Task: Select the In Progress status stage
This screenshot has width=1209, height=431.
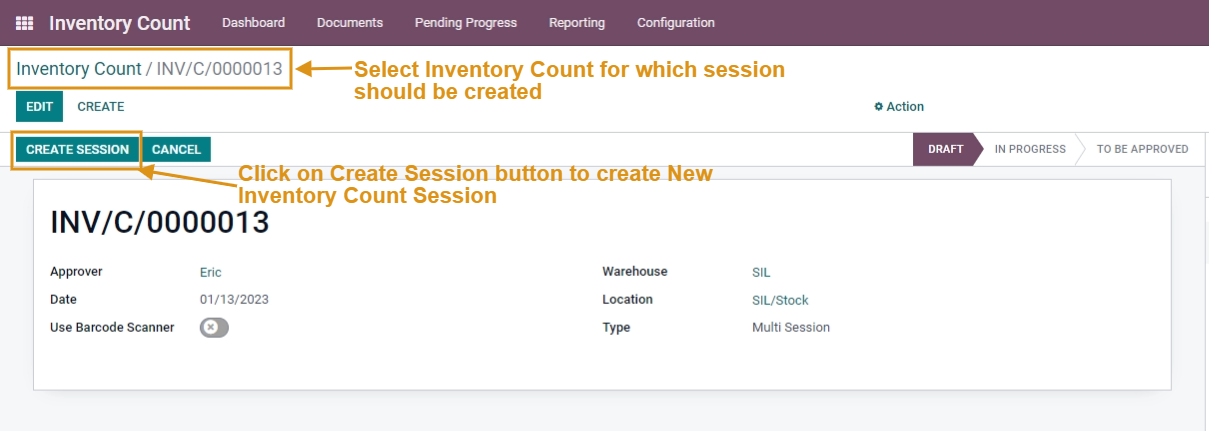Action: pyautogui.click(x=1030, y=150)
